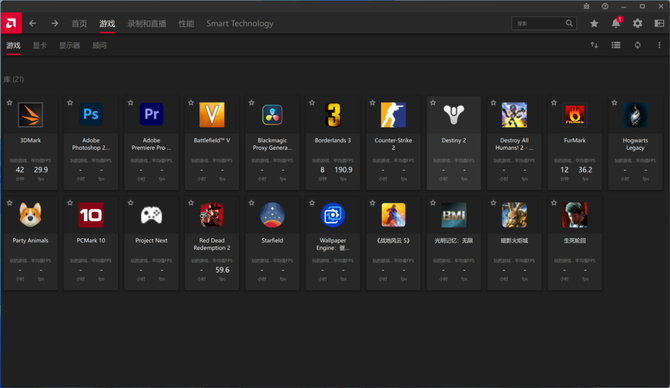Go back with the left arrow

(x=32, y=24)
